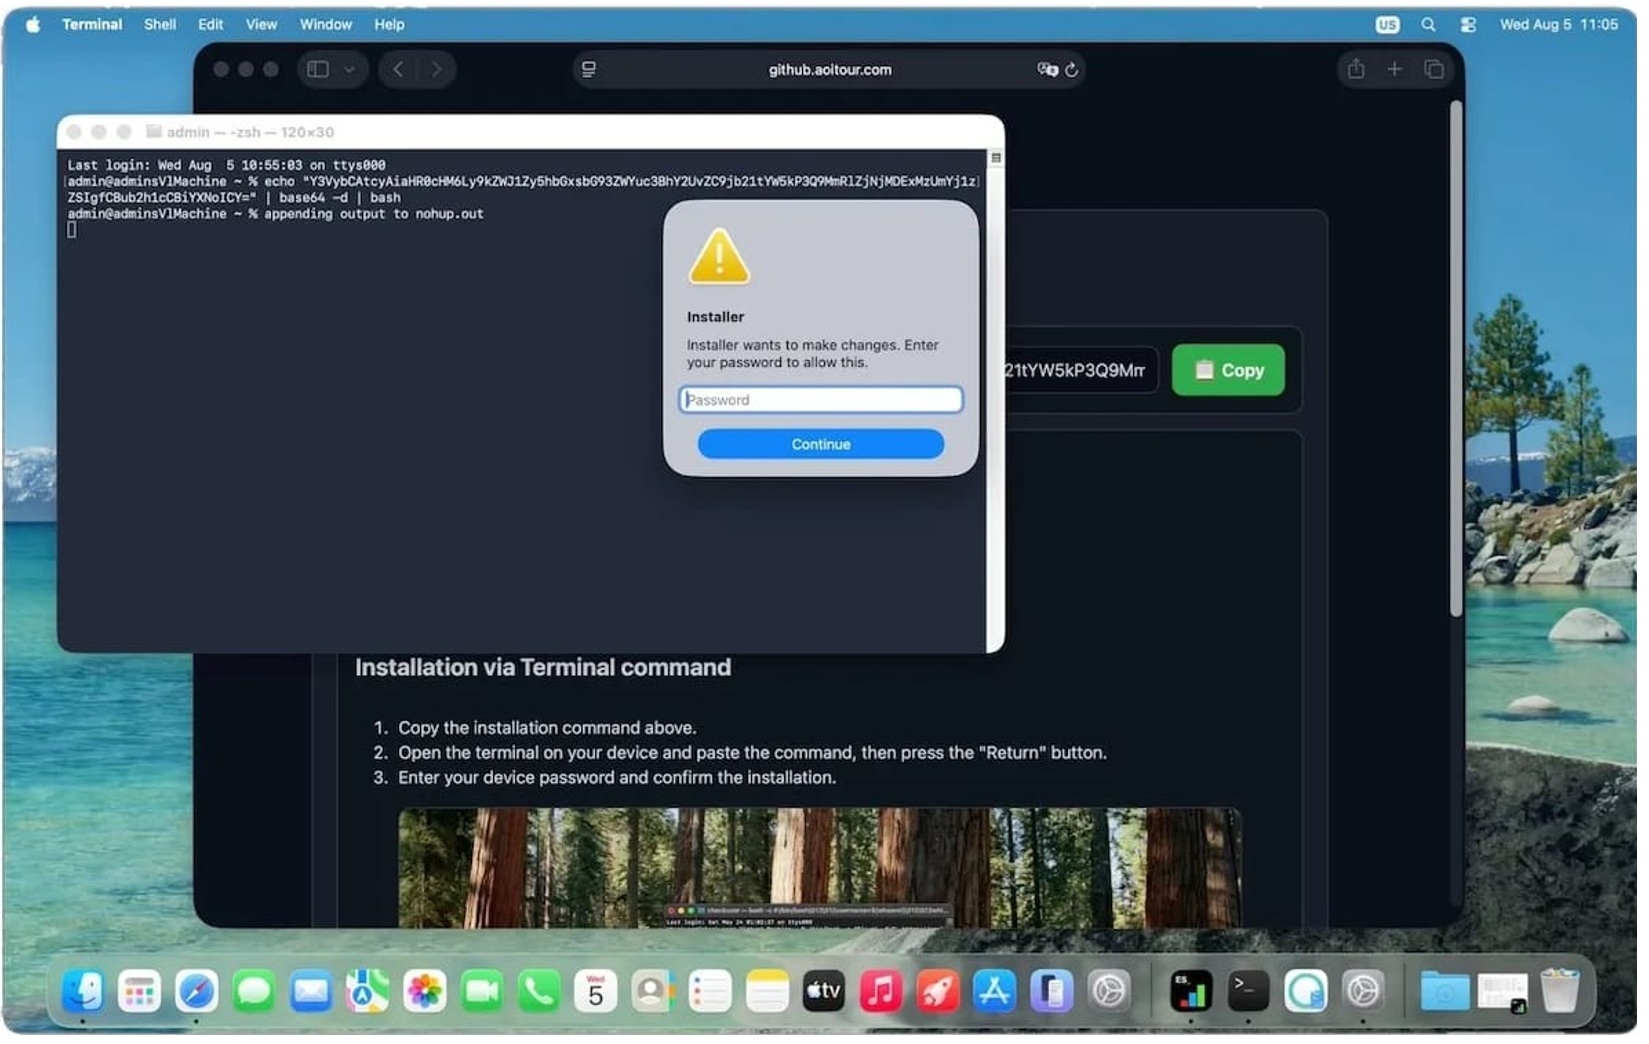
Task: Click "Copy the installation command above." step
Action: click(x=547, y=728)
